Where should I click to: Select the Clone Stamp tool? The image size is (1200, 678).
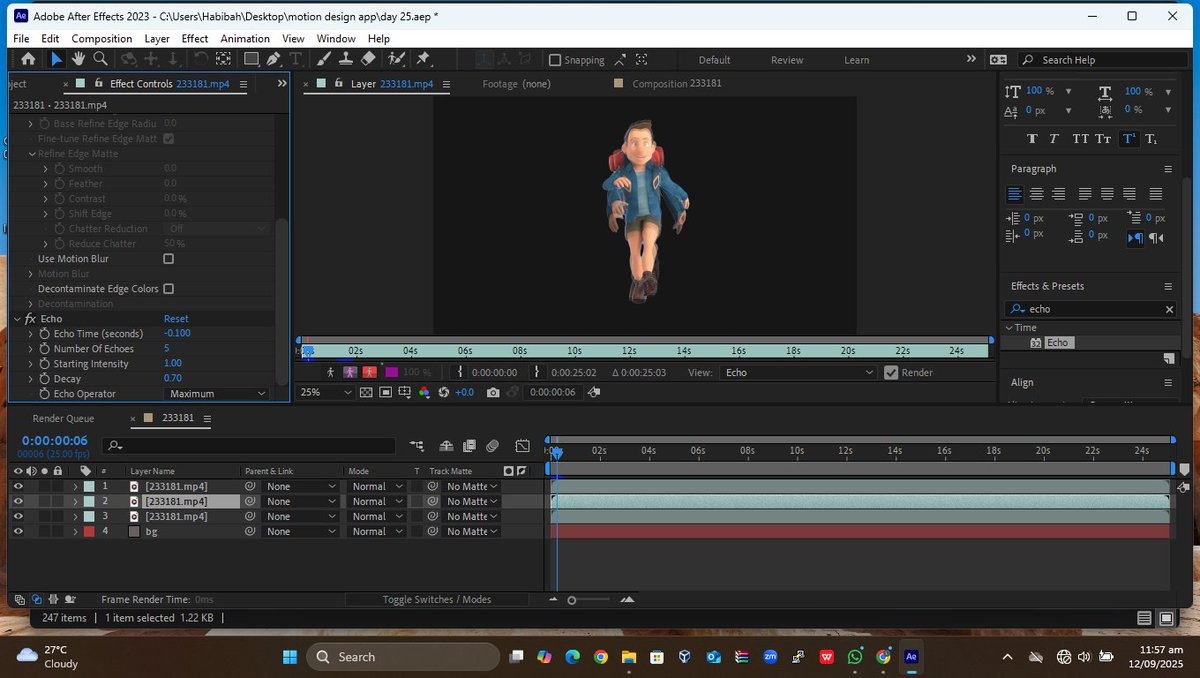click(346, 59)
